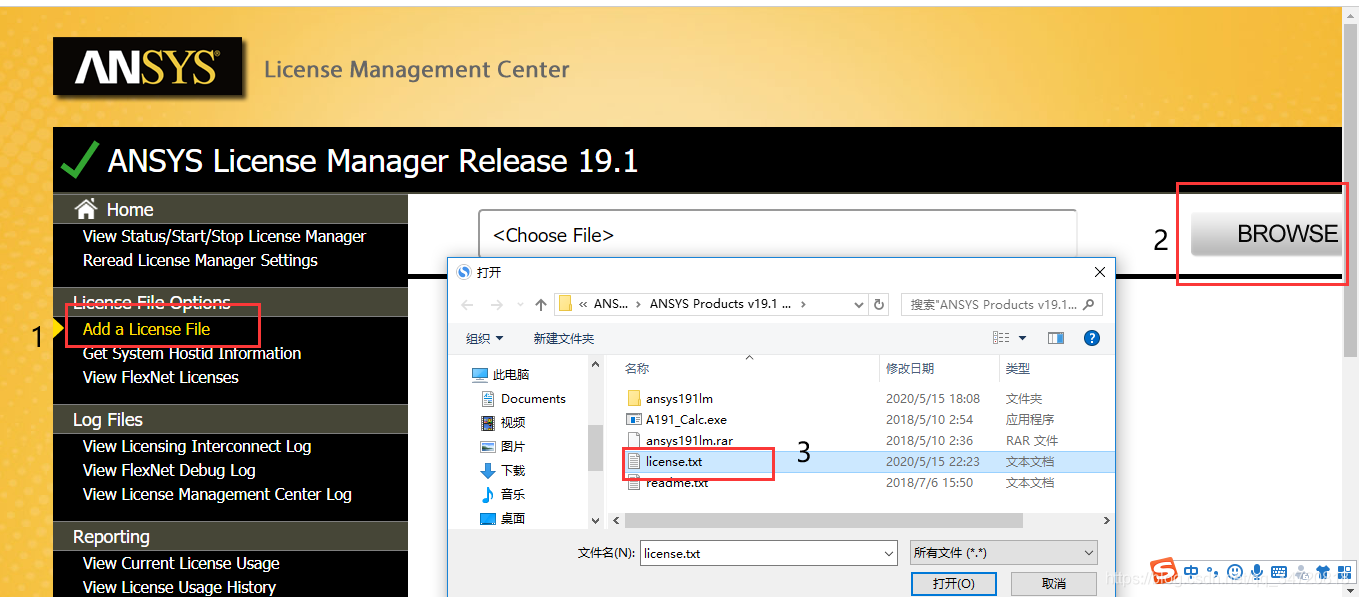1359x597 pixels.
Task: Click Sogou voice input microphone
Action: coord(1257,571)
